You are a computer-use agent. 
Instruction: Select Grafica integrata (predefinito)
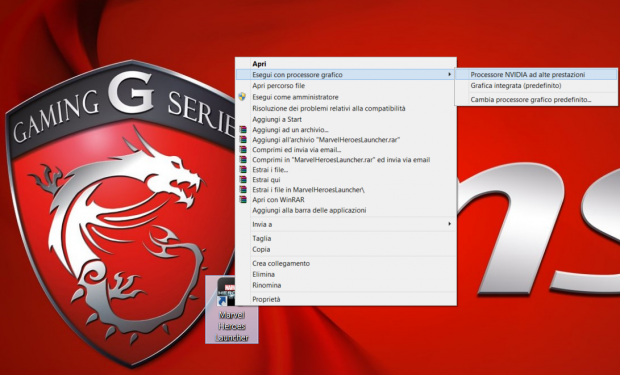pos(537,85)
